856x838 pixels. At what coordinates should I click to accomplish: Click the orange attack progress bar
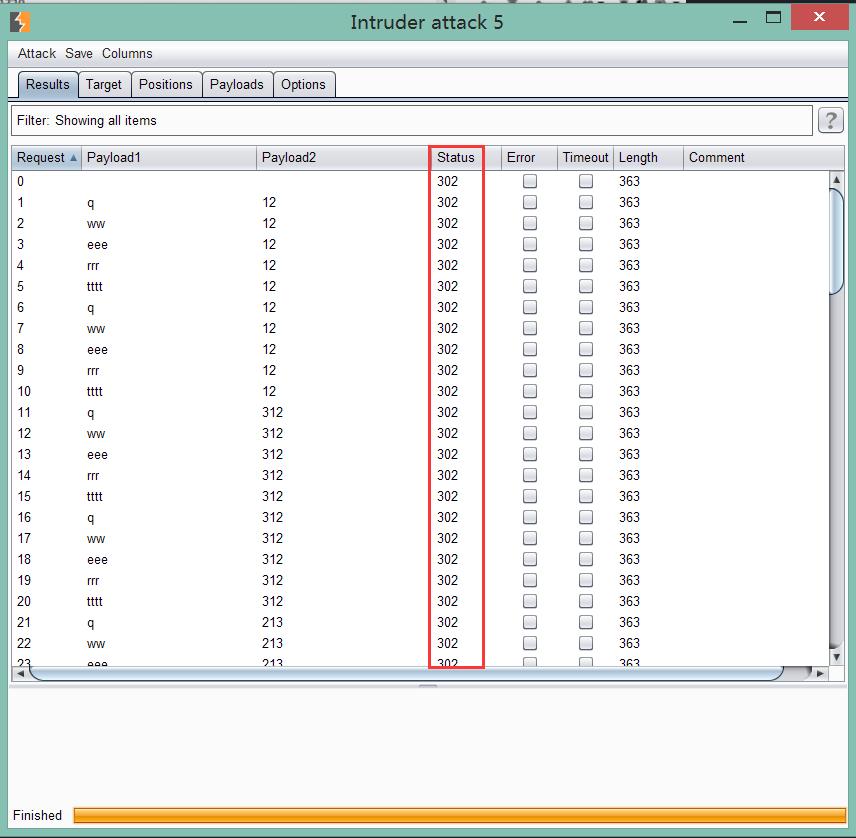459,815
